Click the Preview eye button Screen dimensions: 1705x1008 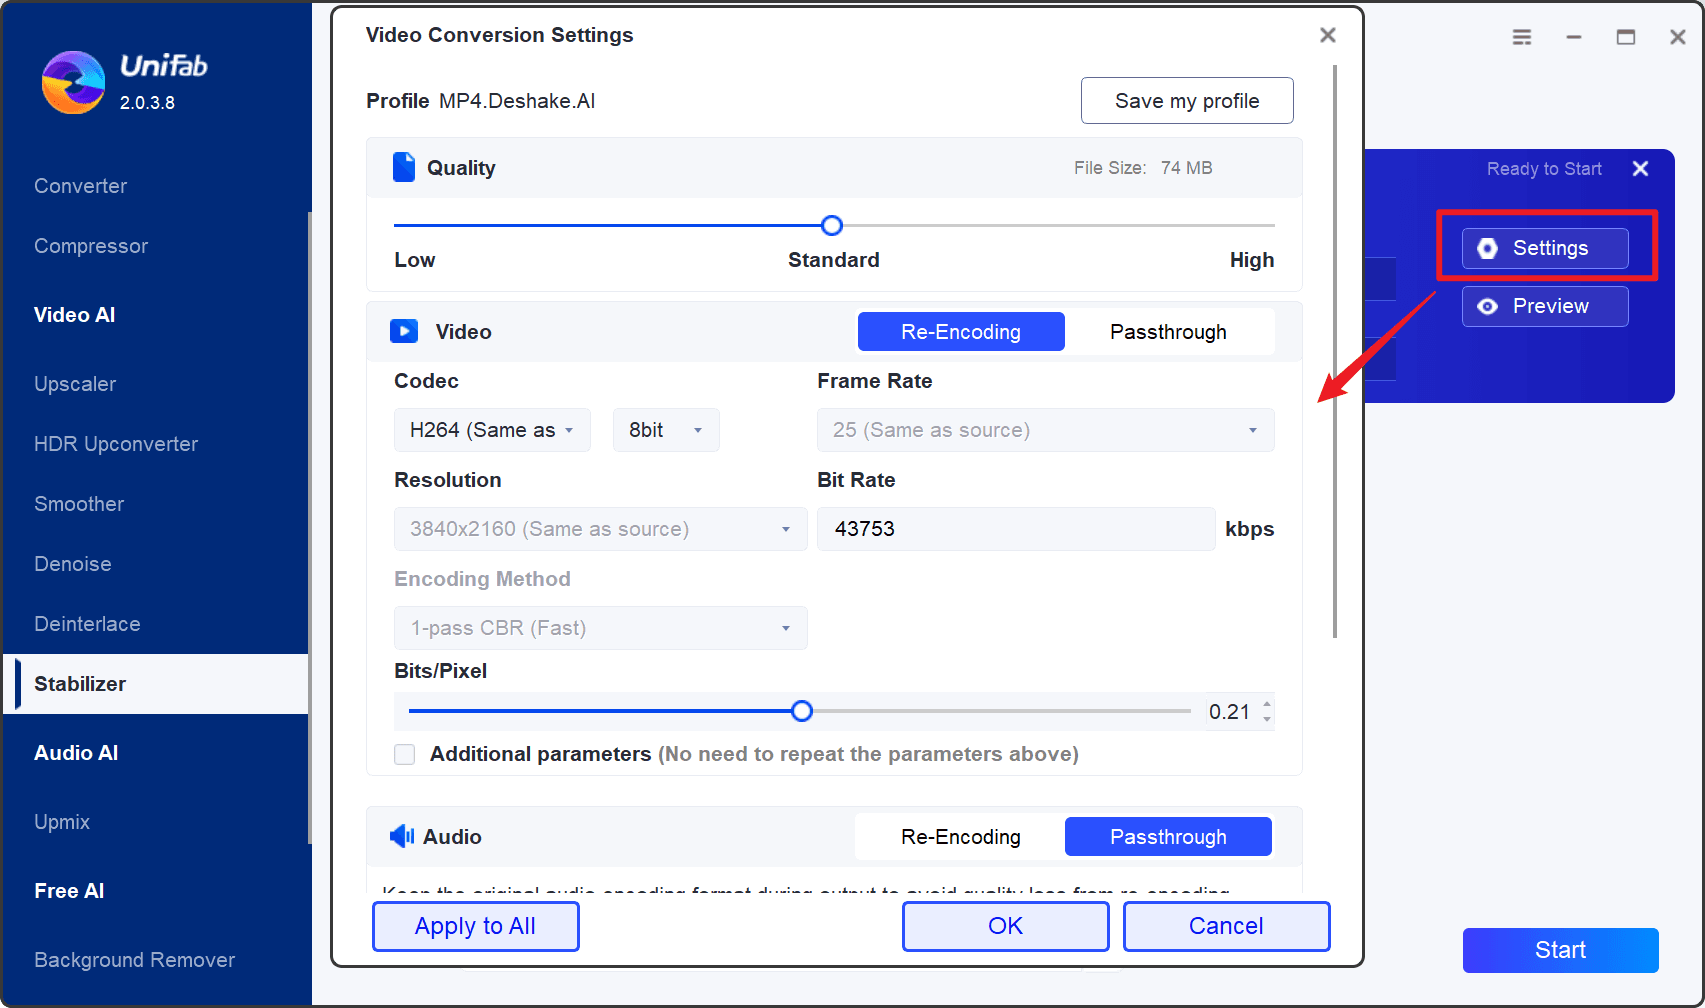[x=1545, y=306]
